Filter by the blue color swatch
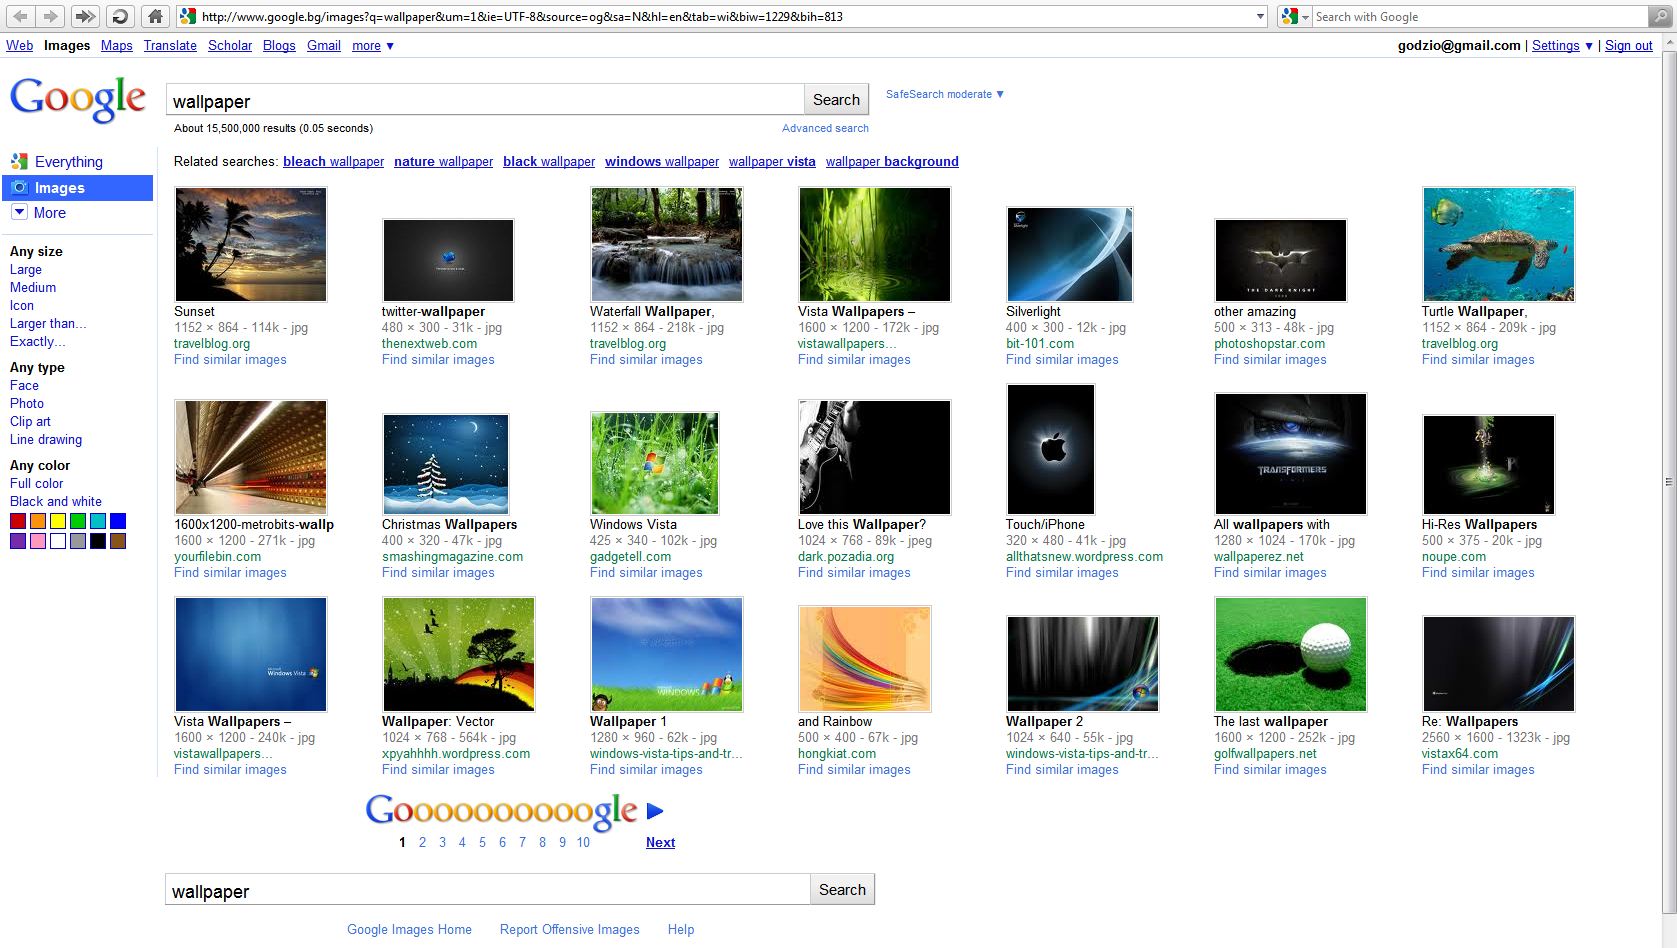1677x948 pixels. pyautogui.click(x=118, y=521)
